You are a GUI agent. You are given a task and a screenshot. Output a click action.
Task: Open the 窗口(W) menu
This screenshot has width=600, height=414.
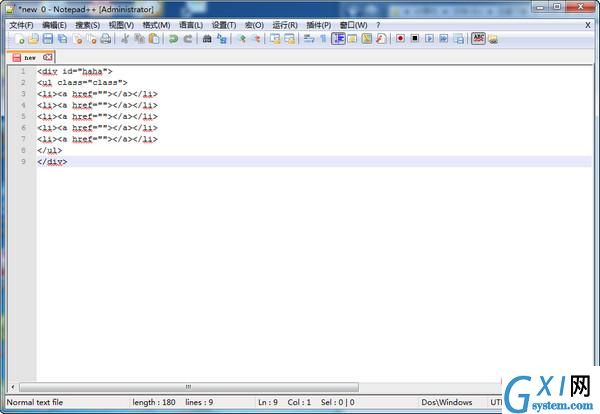(354, 25)
